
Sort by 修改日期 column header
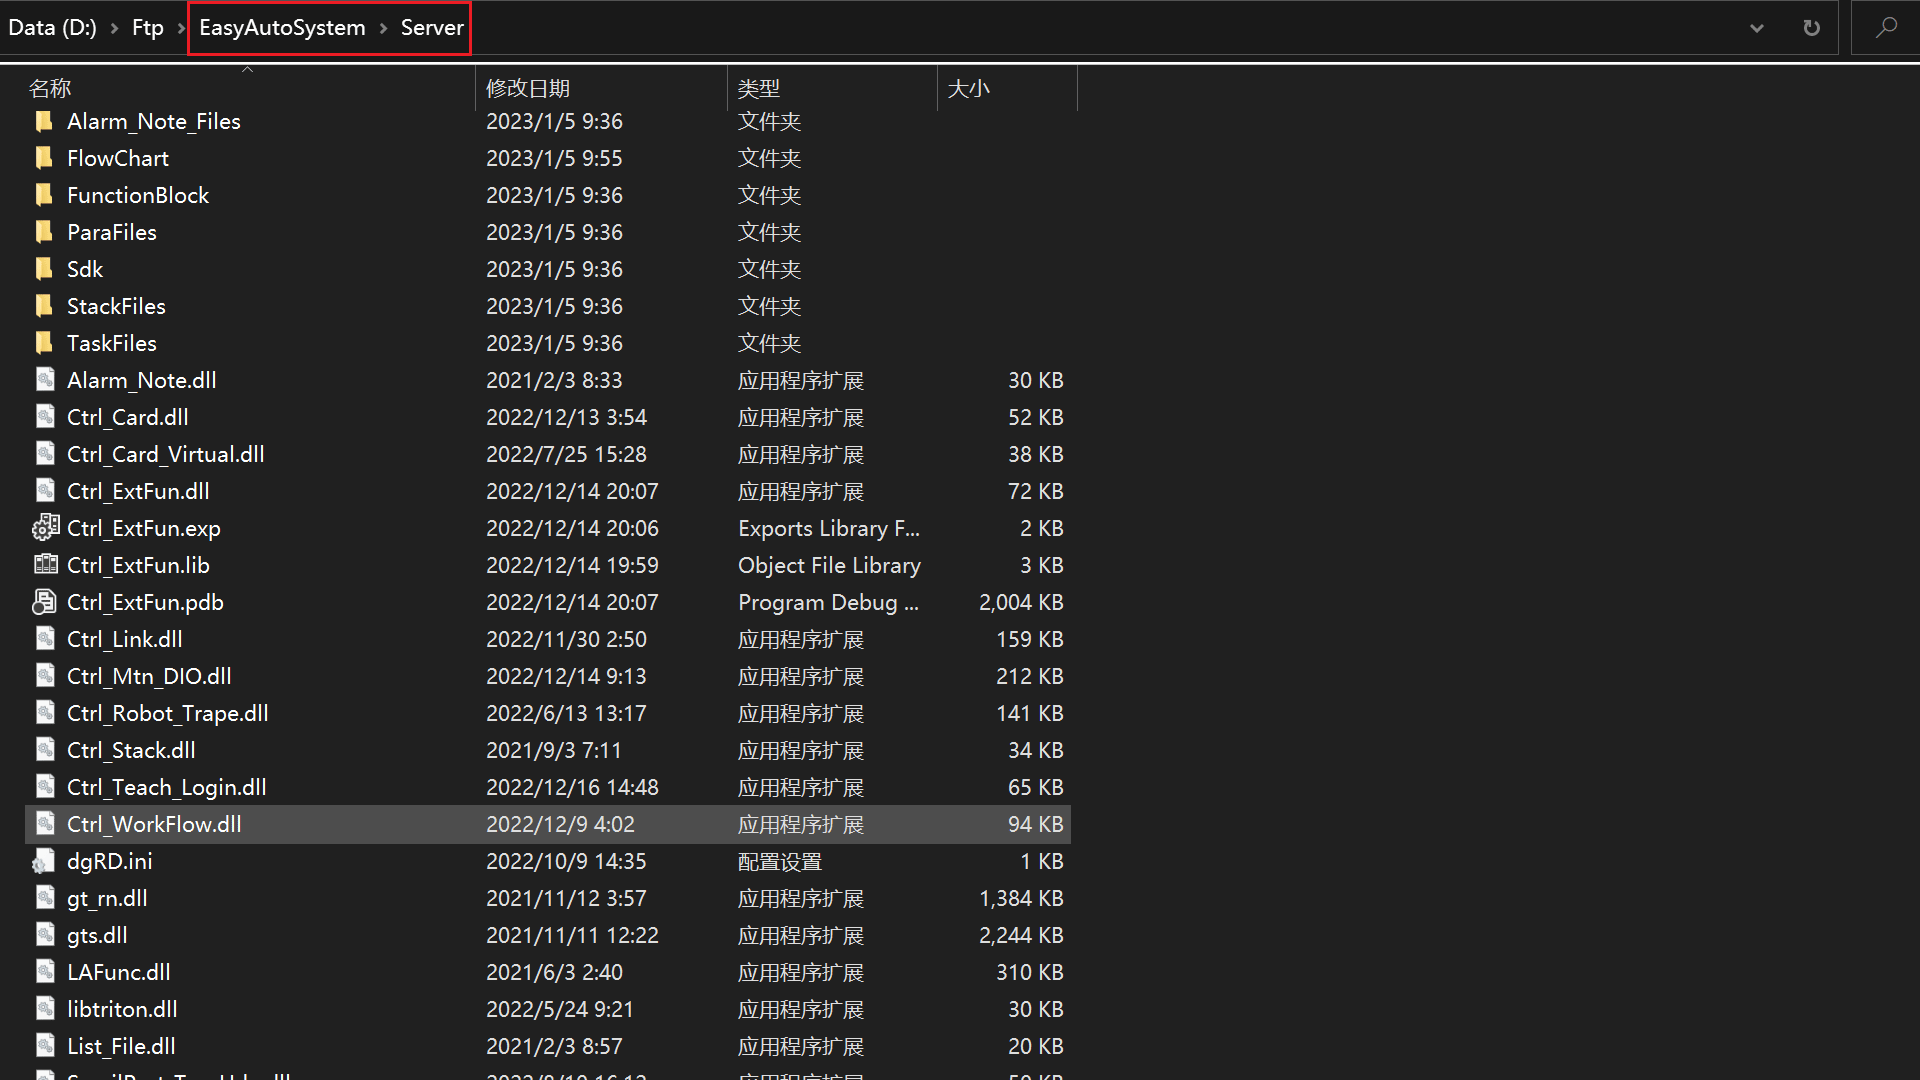tap(528, 88)
